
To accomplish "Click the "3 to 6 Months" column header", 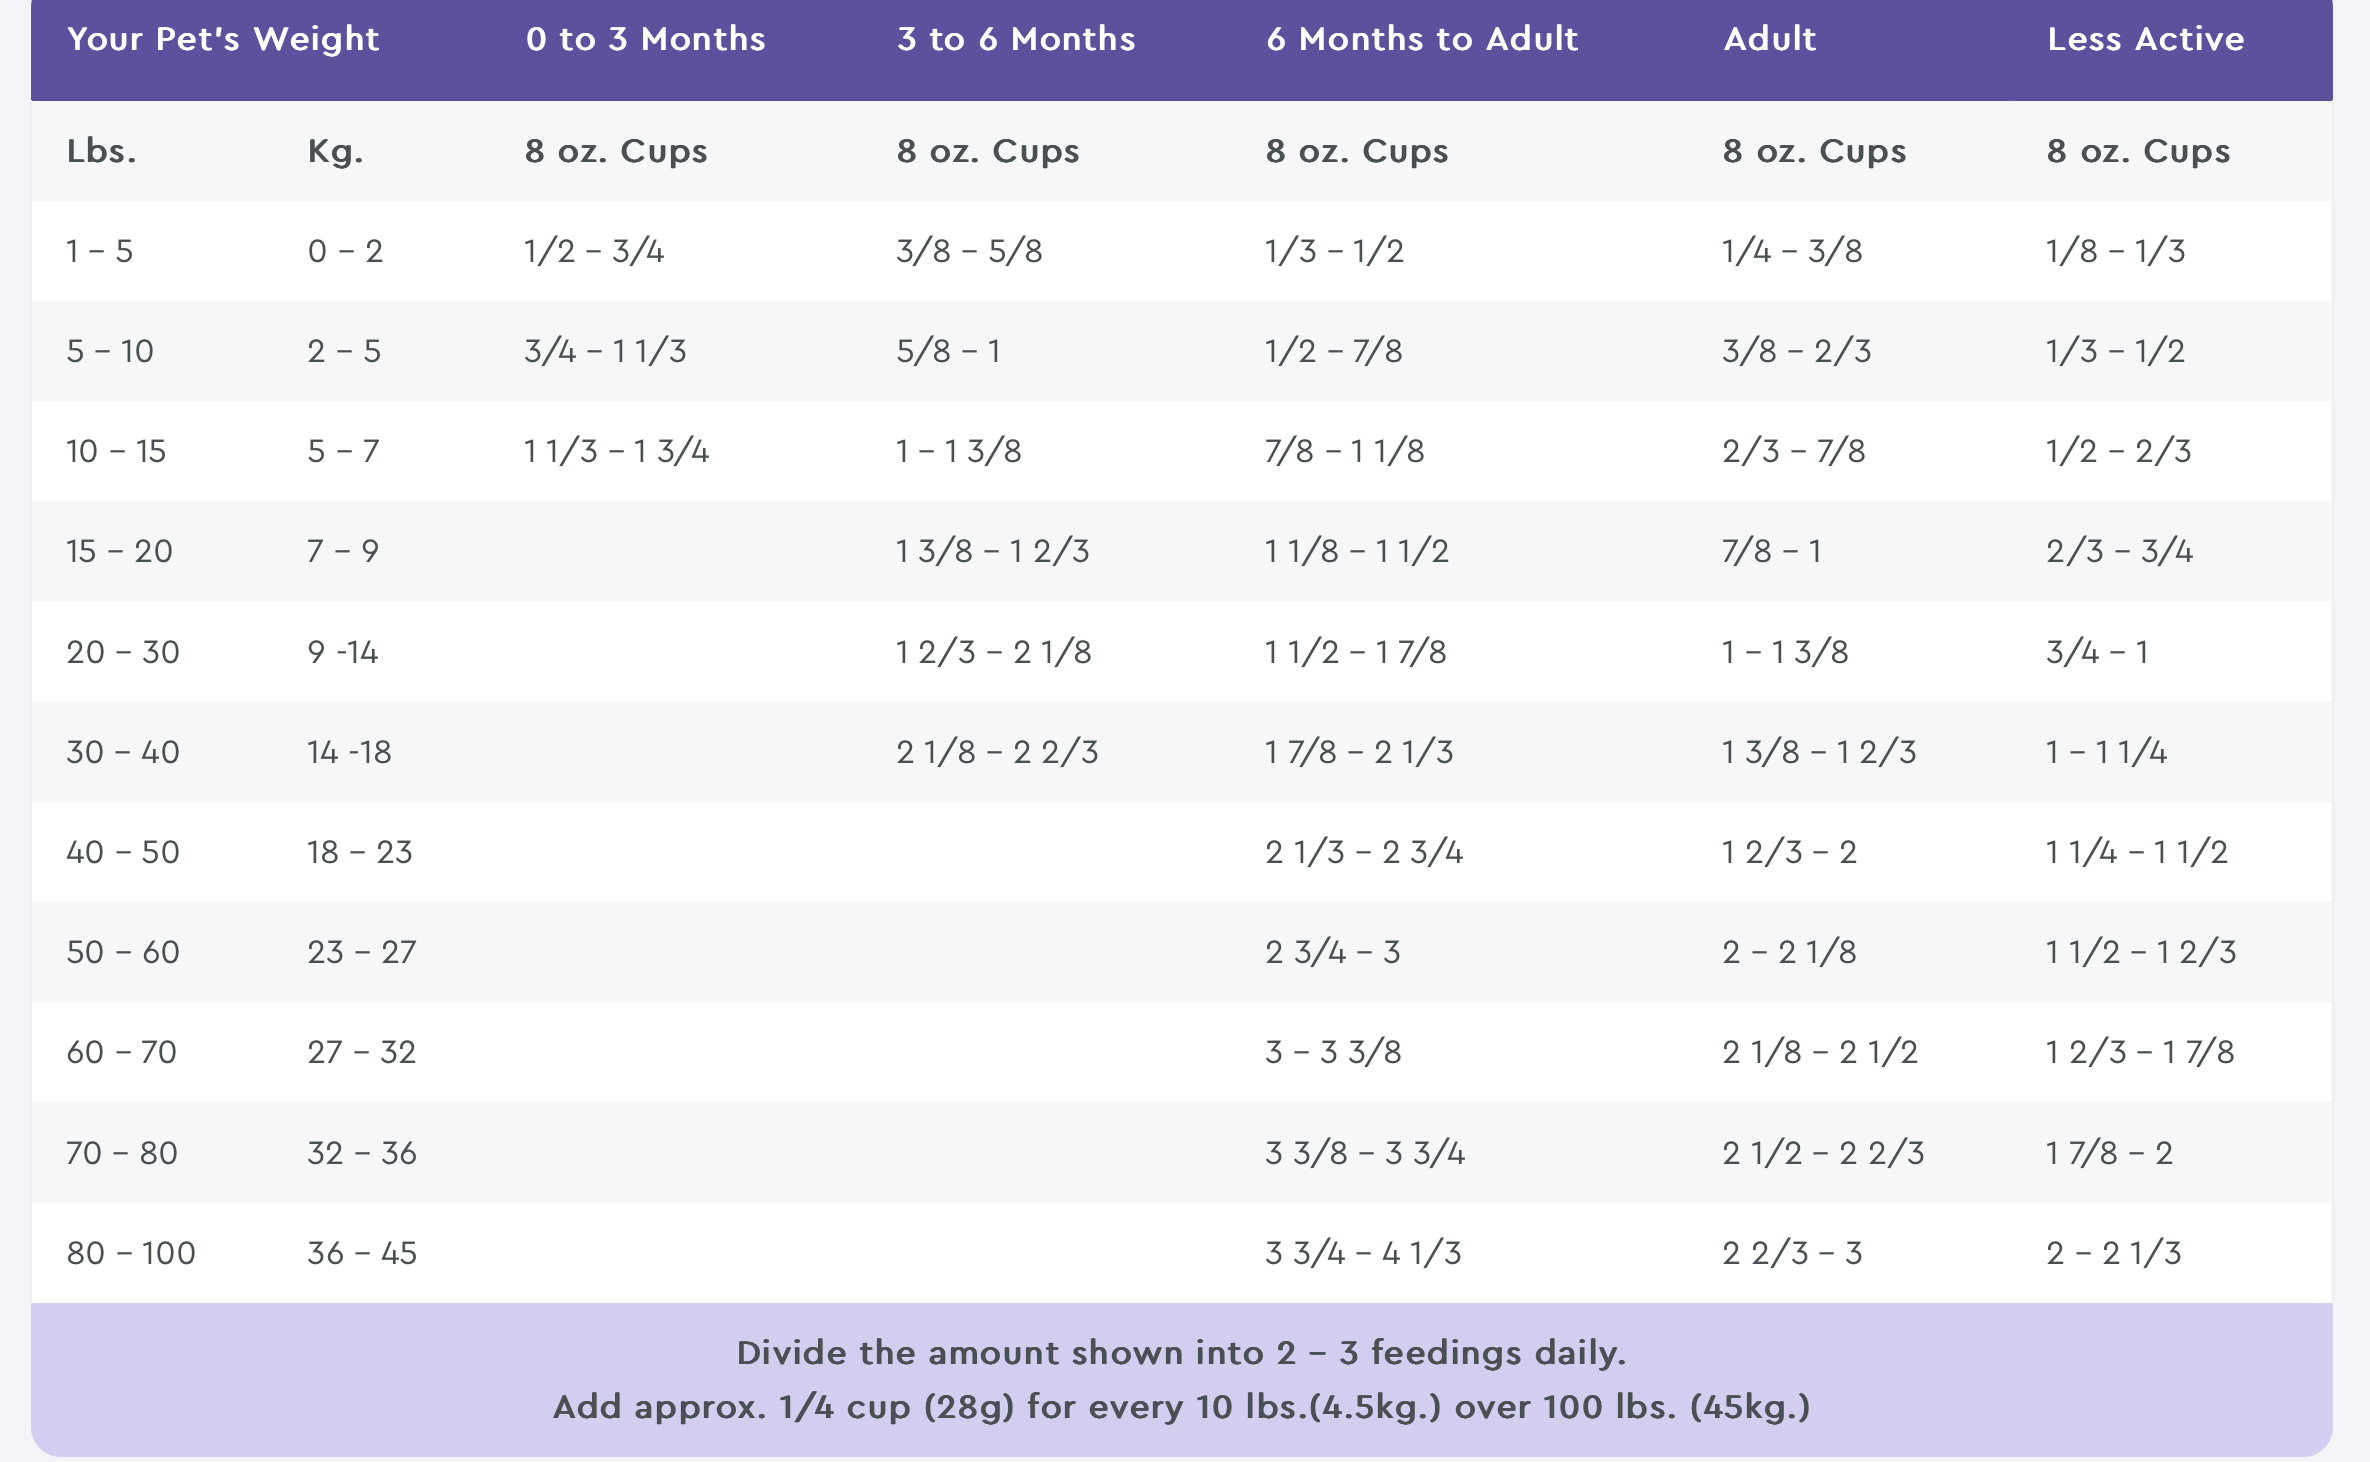I will (x=1016, y=39).
